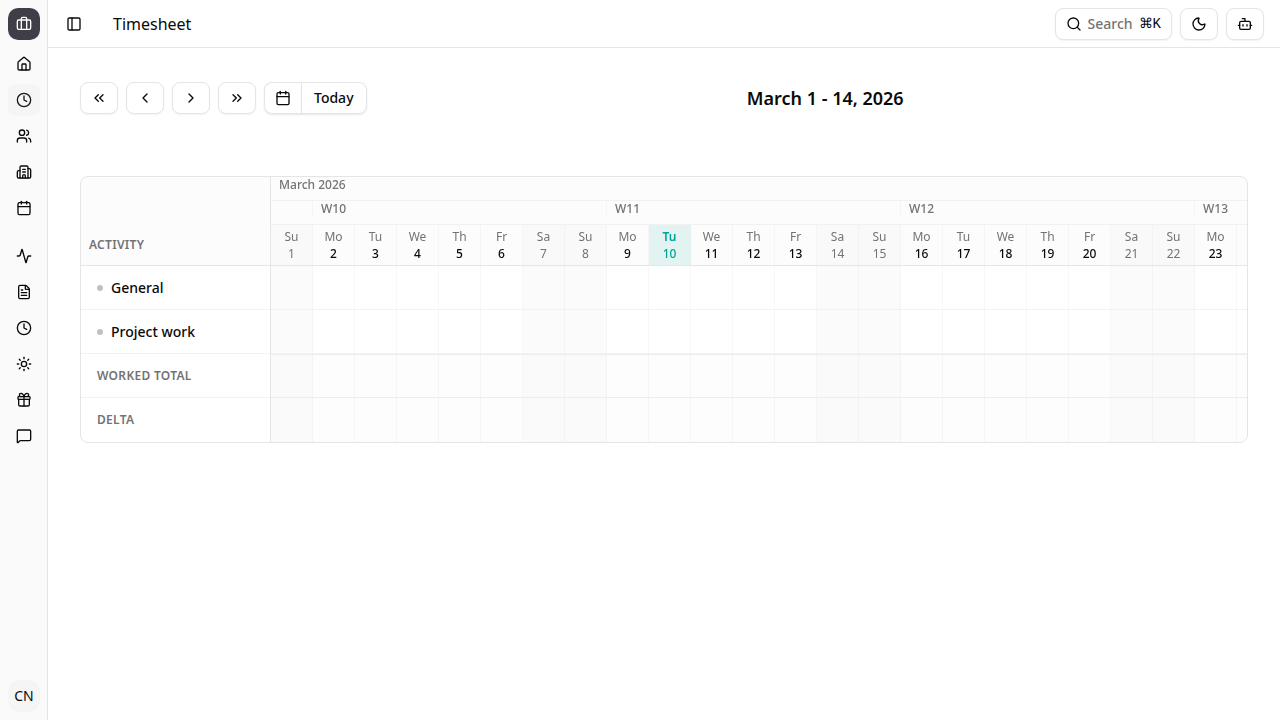Open the date picker calendar dropdown
This screenshot has height=720, width=1280.
283,98
